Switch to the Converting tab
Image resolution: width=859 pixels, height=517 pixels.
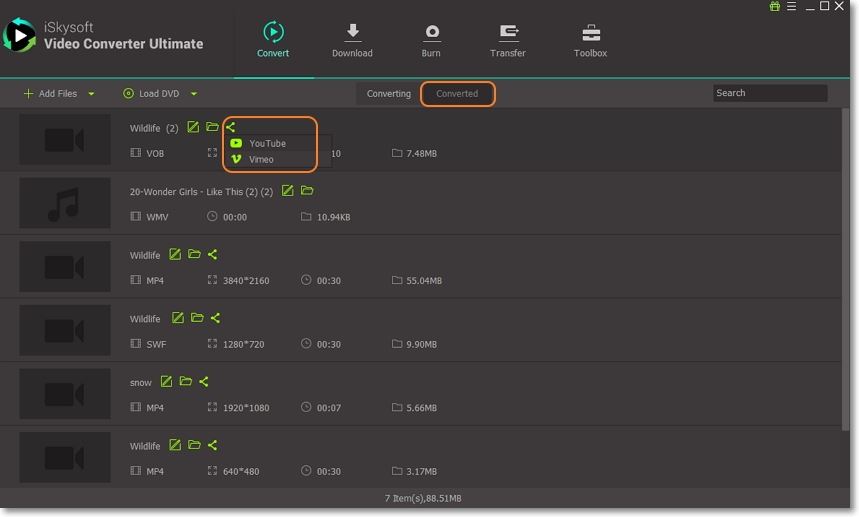point(388,94)
